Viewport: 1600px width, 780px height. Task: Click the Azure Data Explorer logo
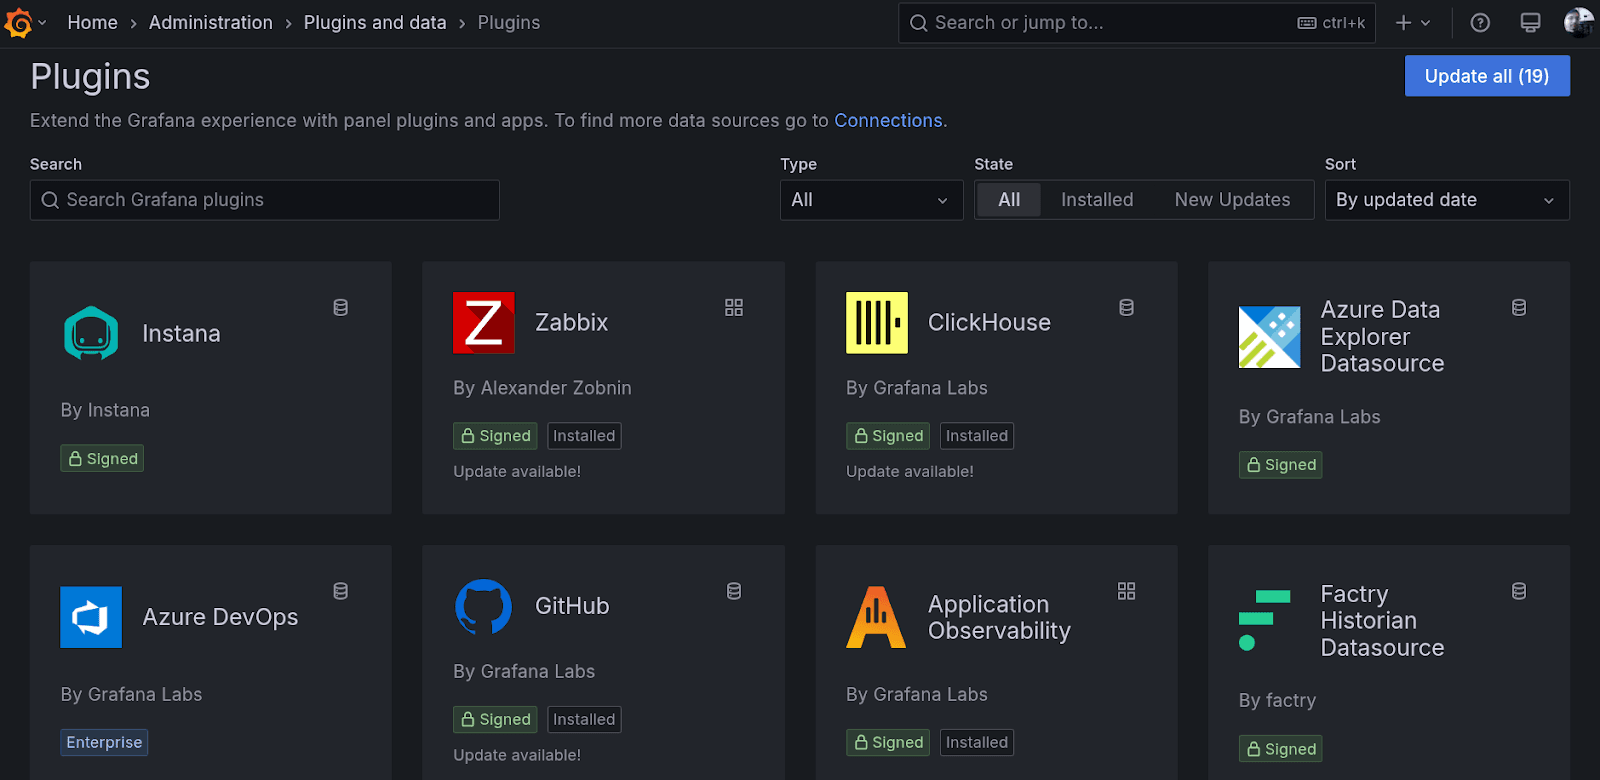[x=1269, y=337]
